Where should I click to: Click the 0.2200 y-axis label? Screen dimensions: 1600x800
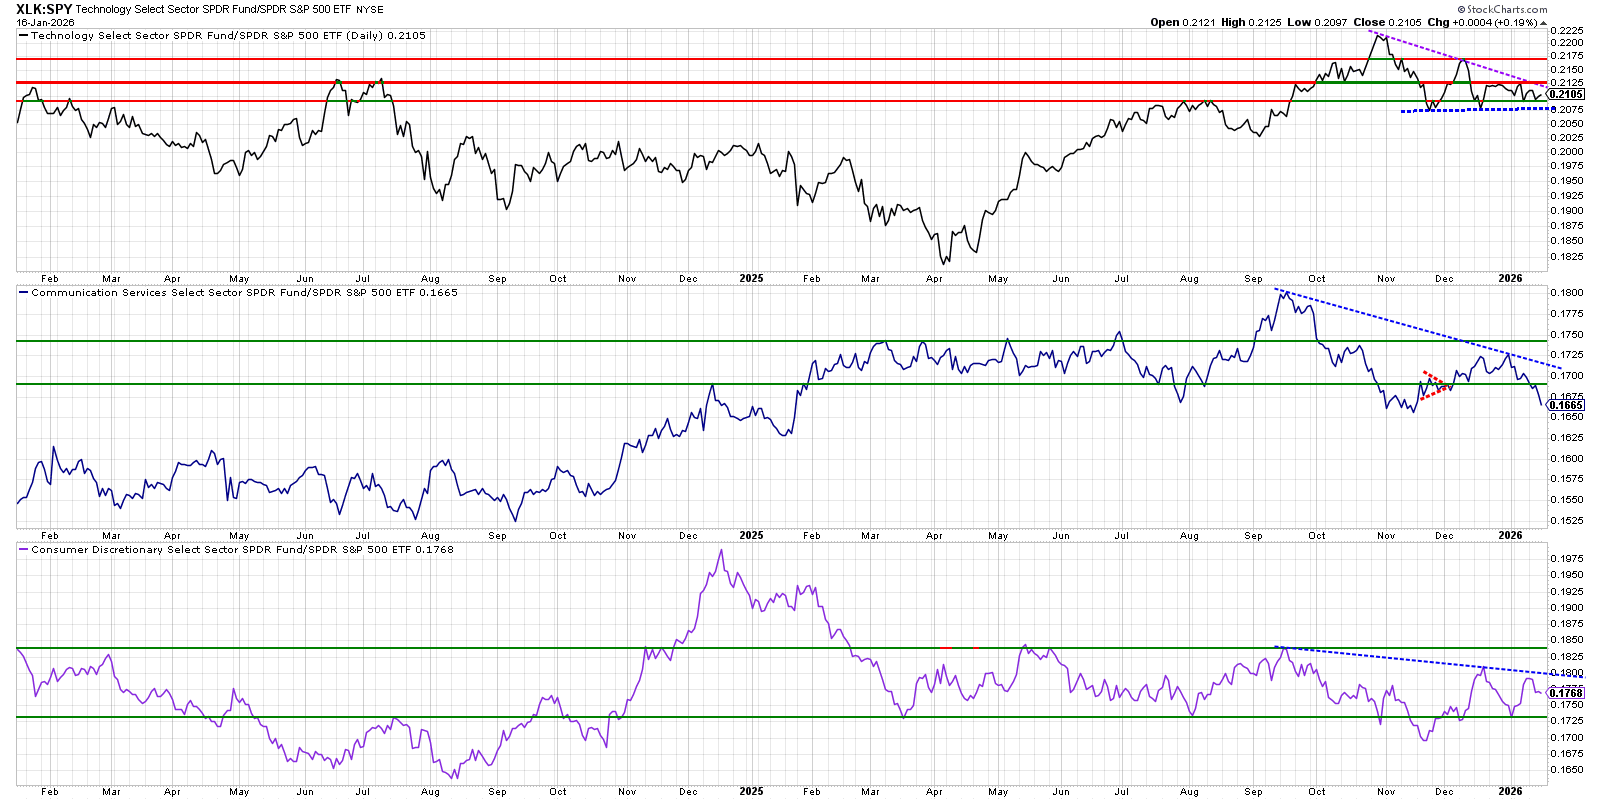tap(1566, 43)
